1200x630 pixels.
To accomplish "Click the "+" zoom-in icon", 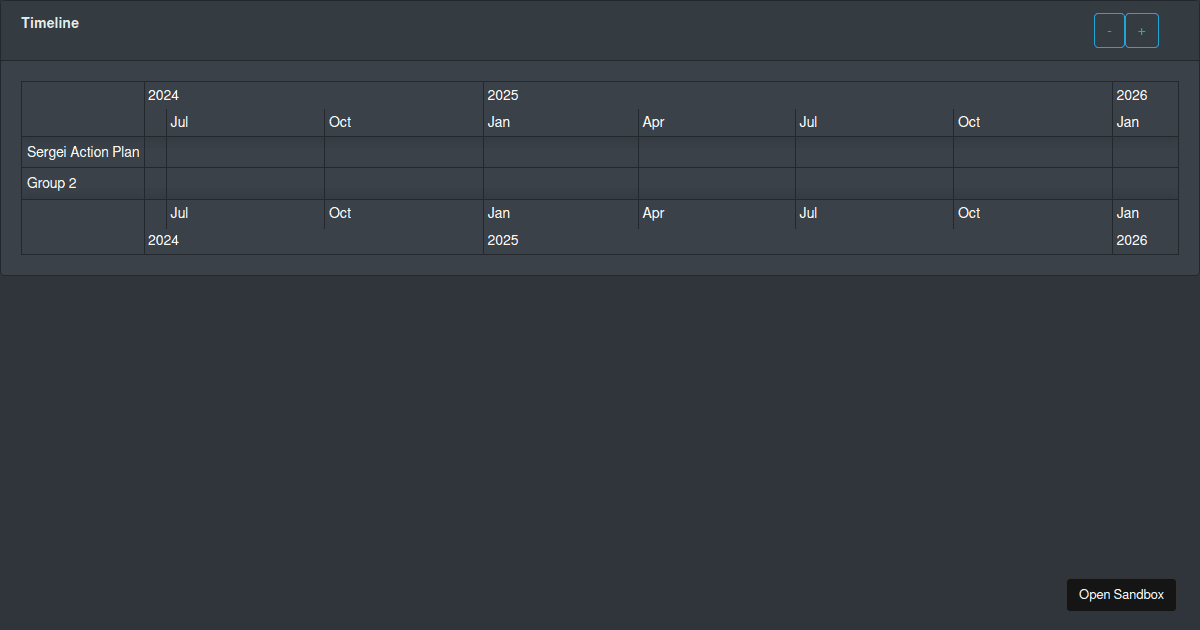I will point(1141,30).
